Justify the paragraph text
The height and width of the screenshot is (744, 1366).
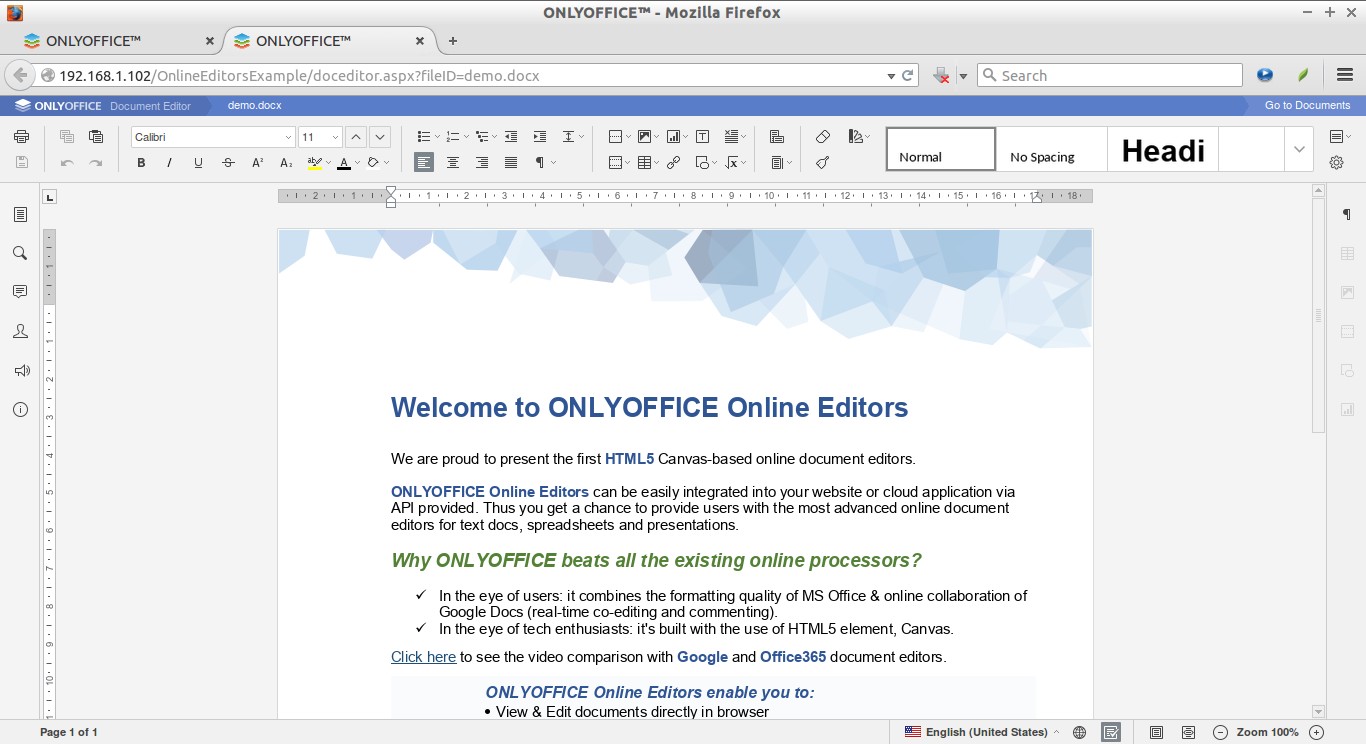pyautogui.click(x=511, y=163)
